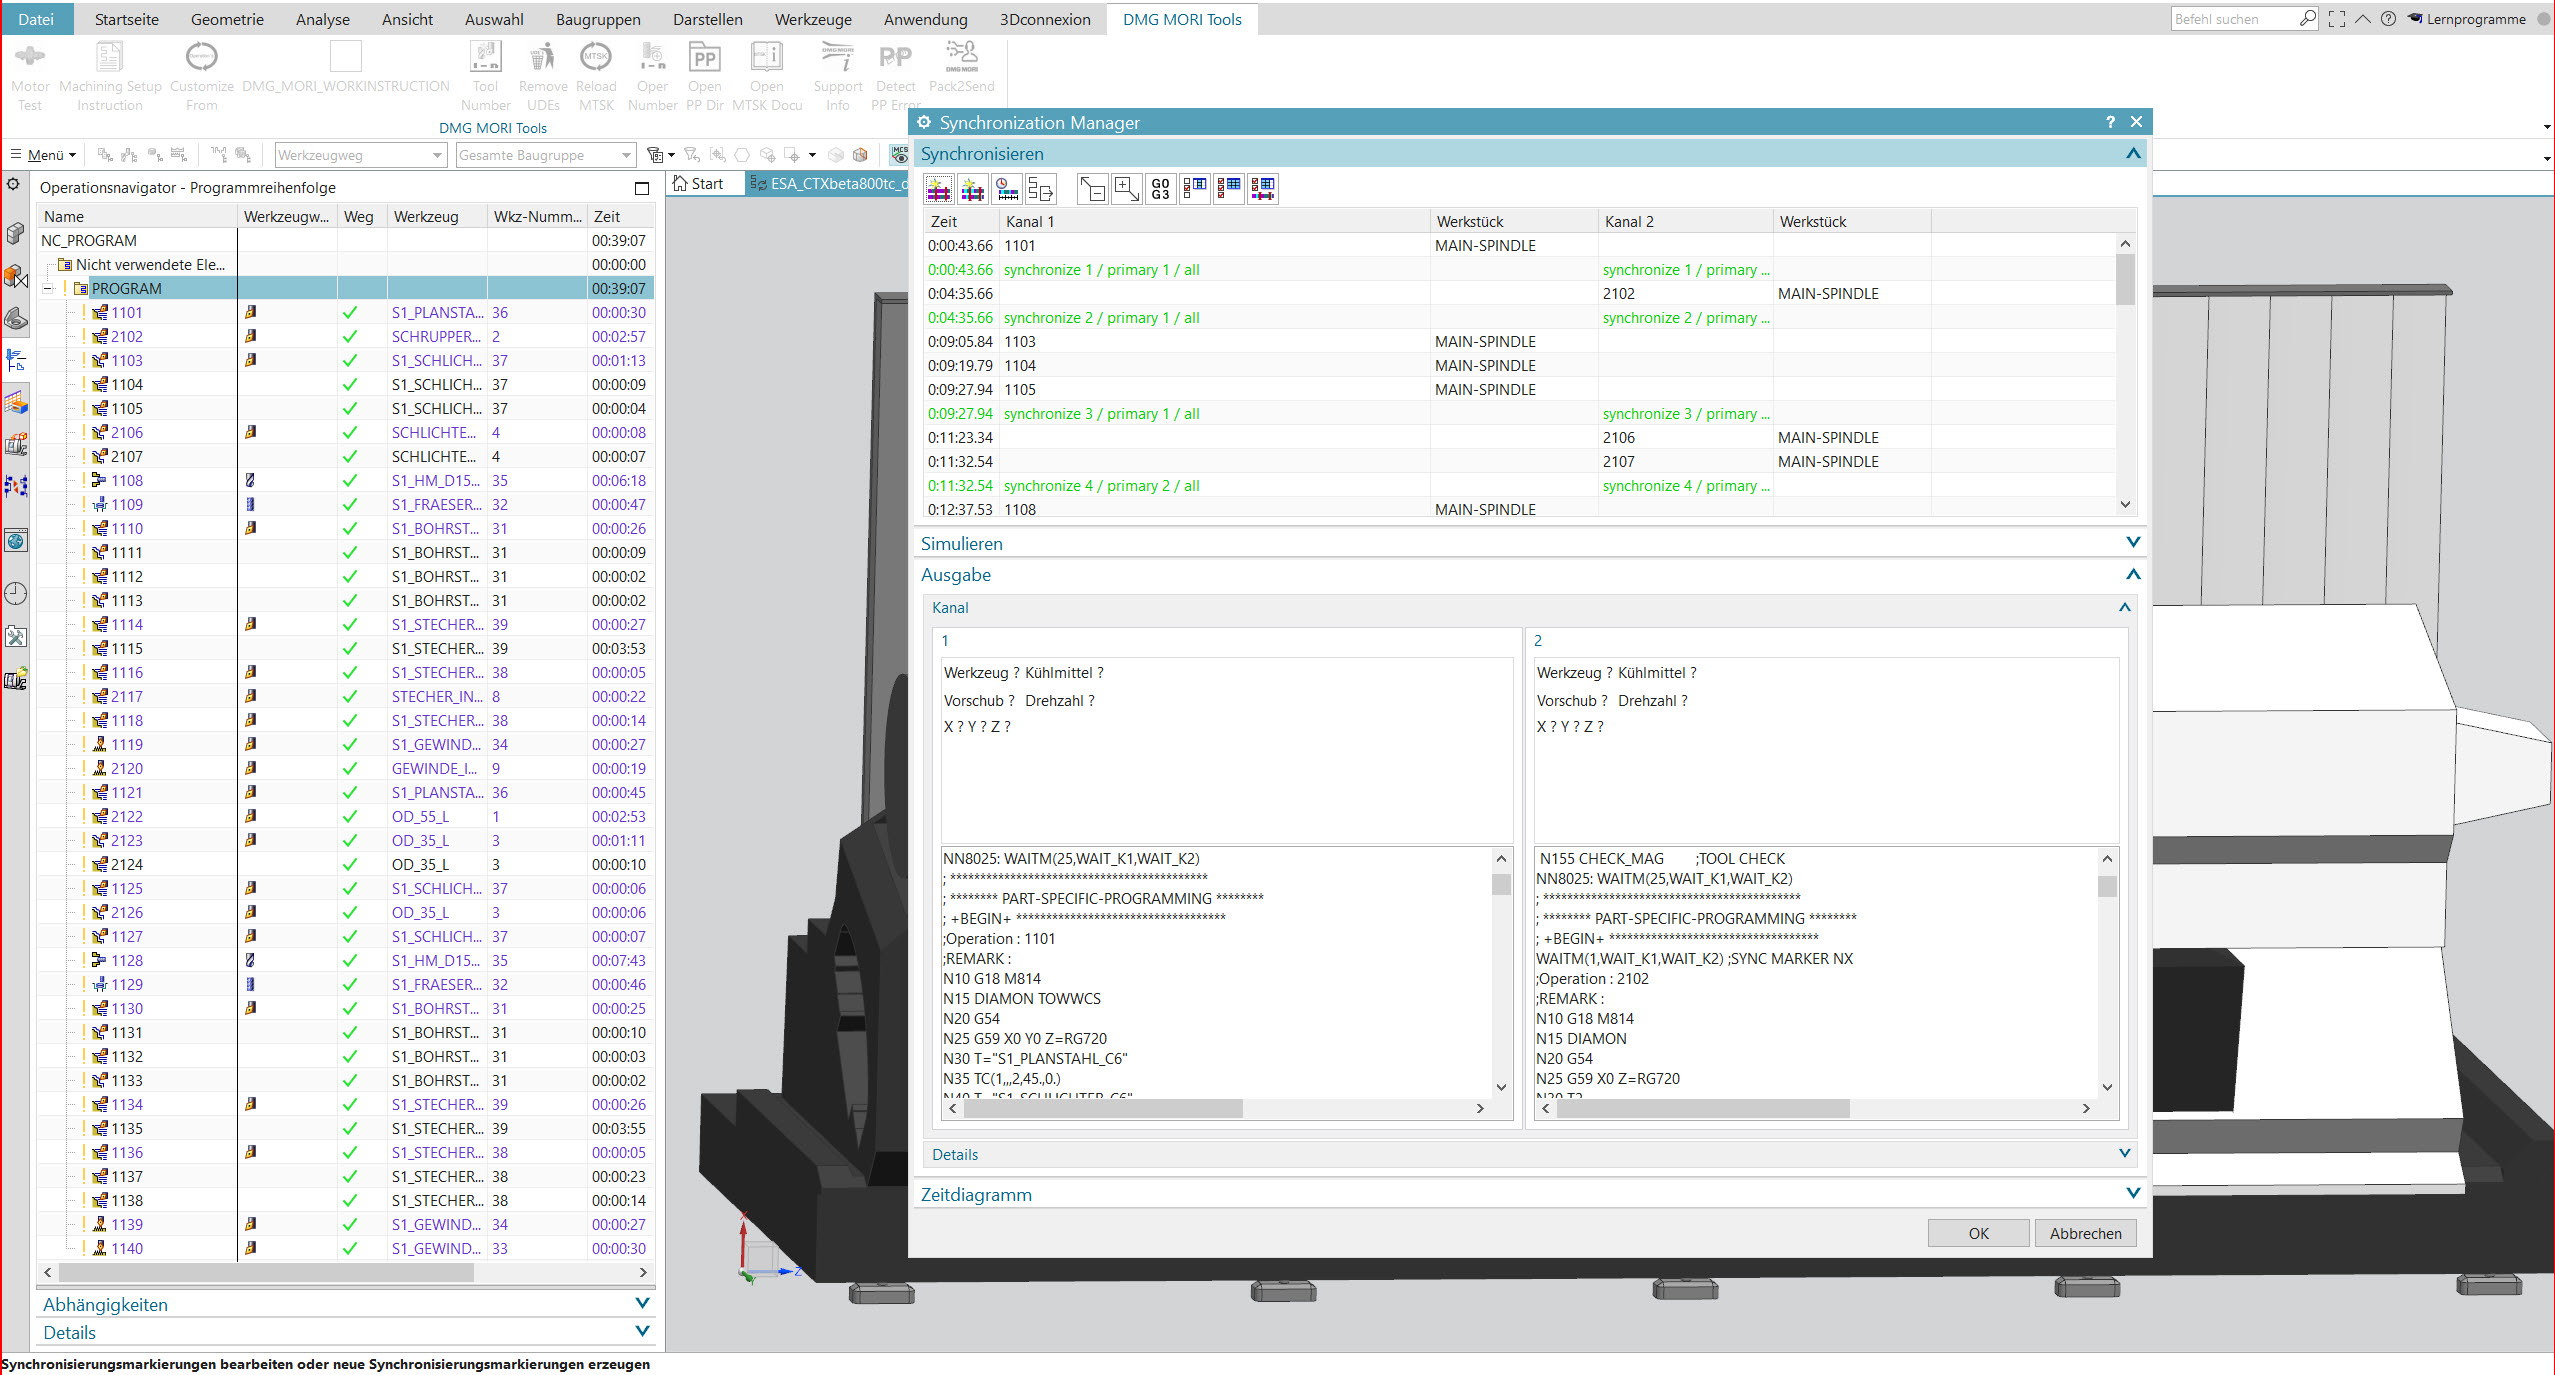2555x1375 pixels.
Task: Click the first sync-marker icon in Synchronization Manager
Action: click(x=939, y=188)
